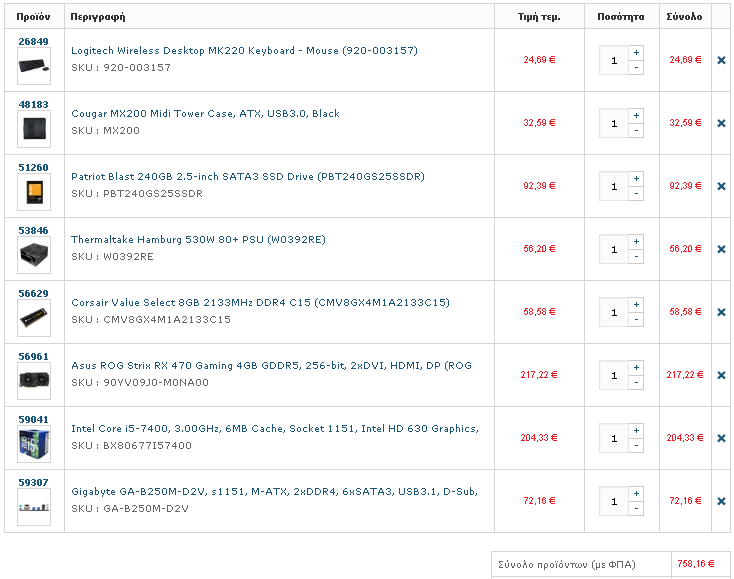This screenshot has height=579, width=734.
Task: Increase quantity of Corsair 8GB DDR4
Action: pos(636,304)
